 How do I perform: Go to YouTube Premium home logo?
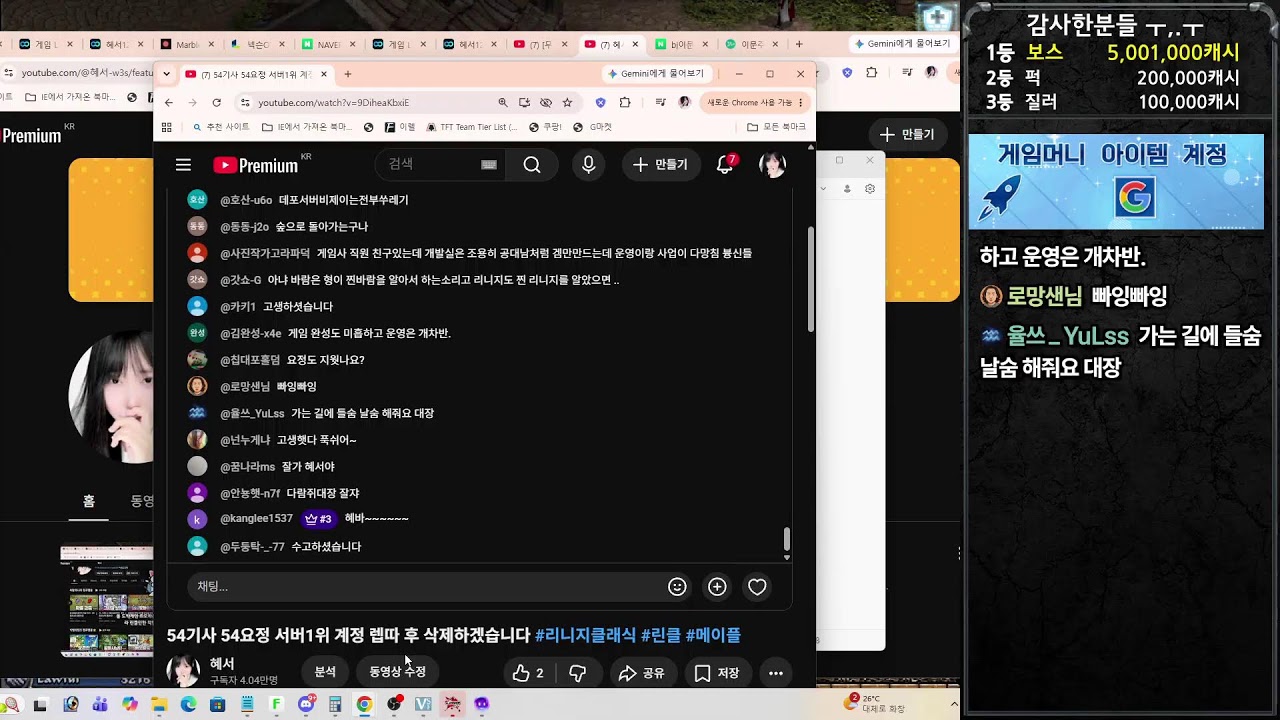click(x=256, y=165)
